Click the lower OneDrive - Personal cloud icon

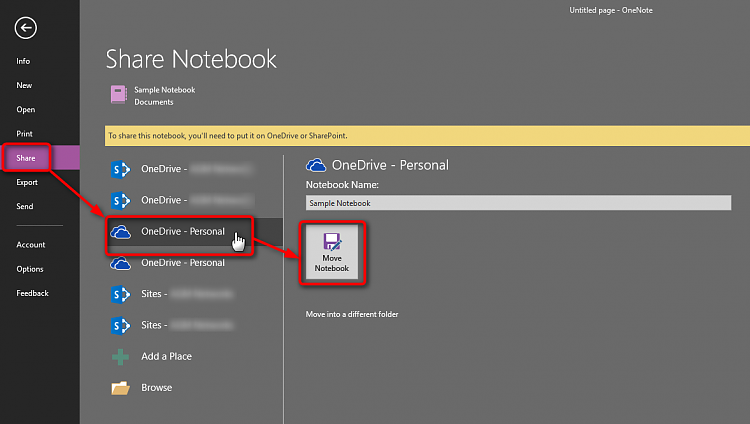click(x=121, y=263)
